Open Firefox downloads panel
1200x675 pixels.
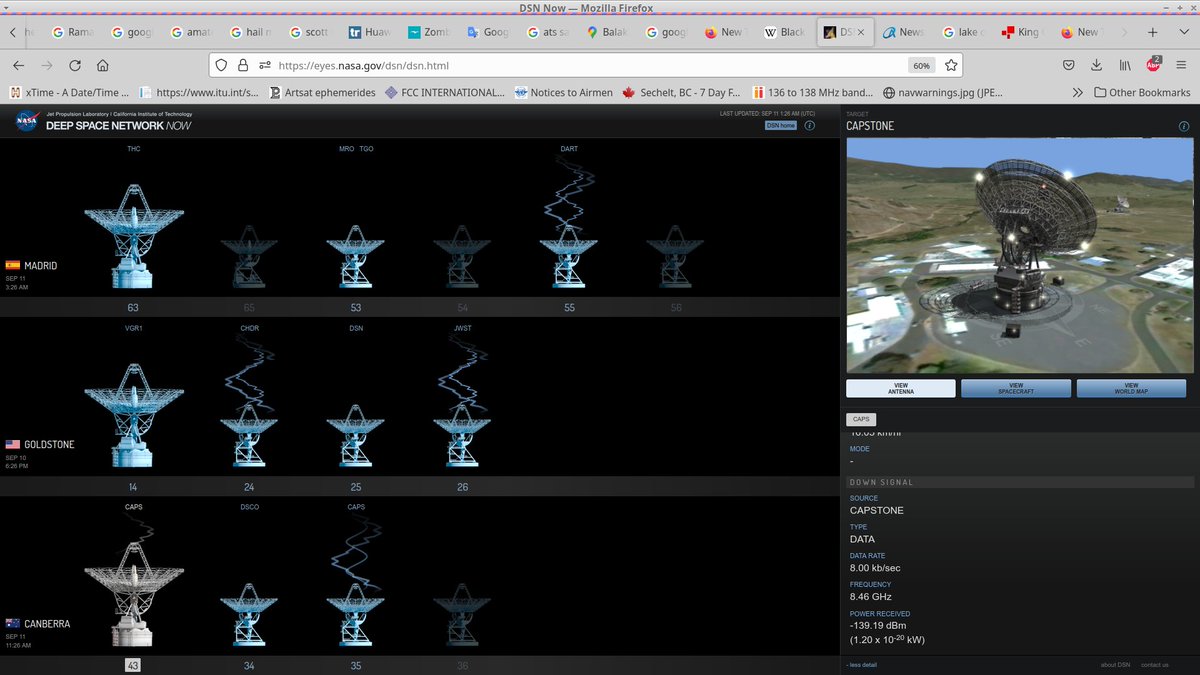[1097, 65]
